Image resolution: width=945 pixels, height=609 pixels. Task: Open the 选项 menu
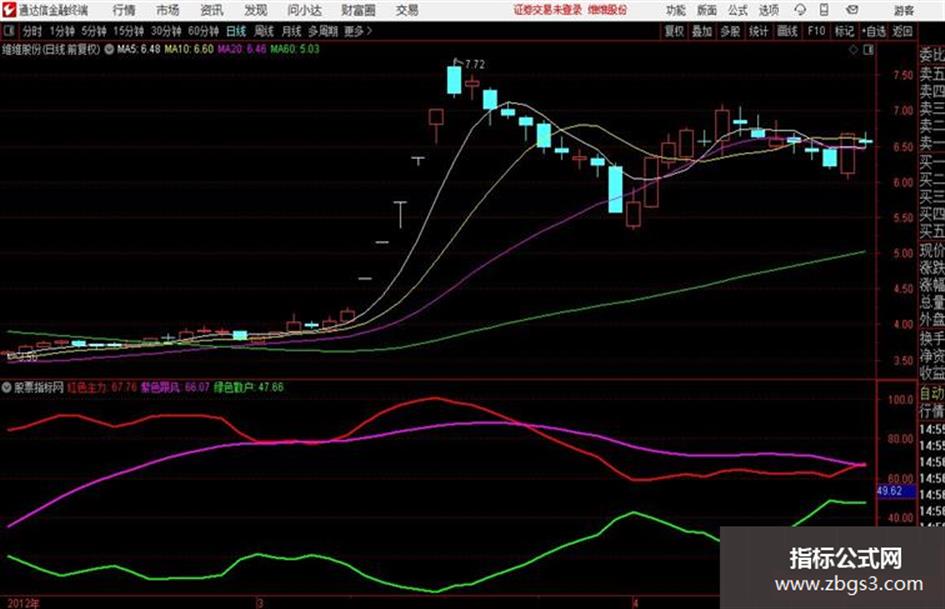(x=769, y=10)
